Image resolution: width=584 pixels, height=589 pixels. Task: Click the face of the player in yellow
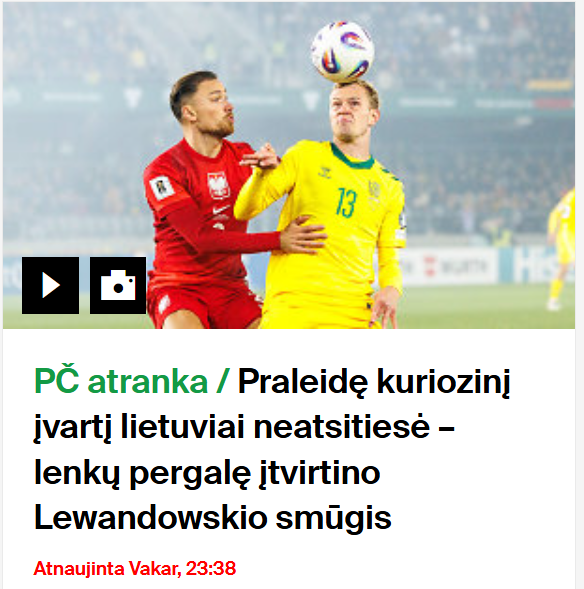[x=350, y=113]
